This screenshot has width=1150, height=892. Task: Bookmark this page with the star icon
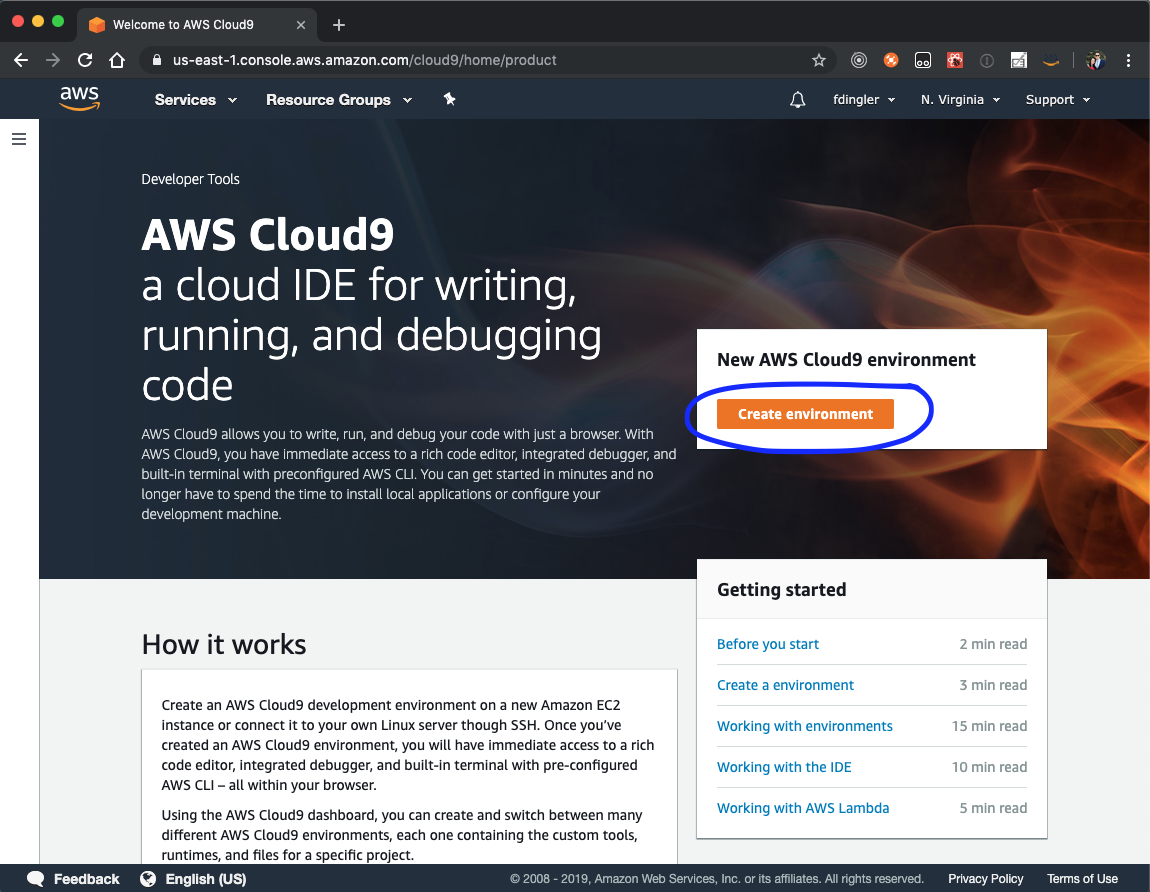(x=818, y=60)
